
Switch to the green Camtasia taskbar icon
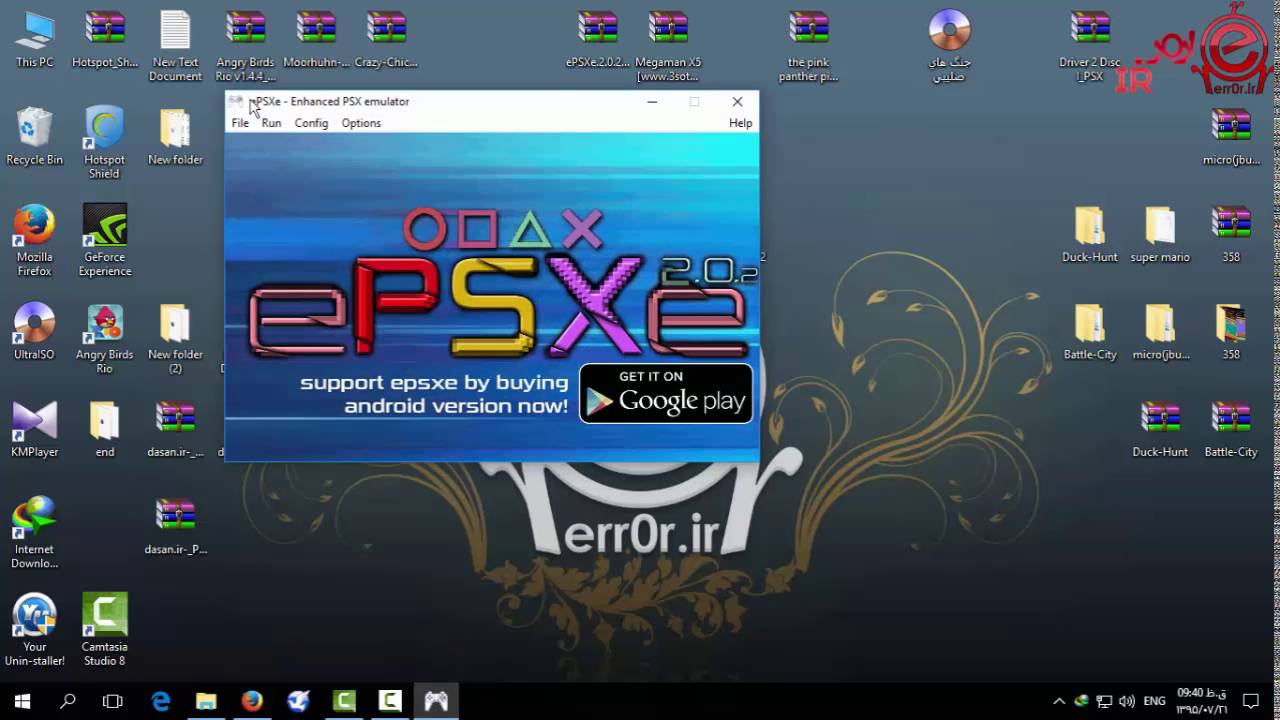click(x=344, y=701)
